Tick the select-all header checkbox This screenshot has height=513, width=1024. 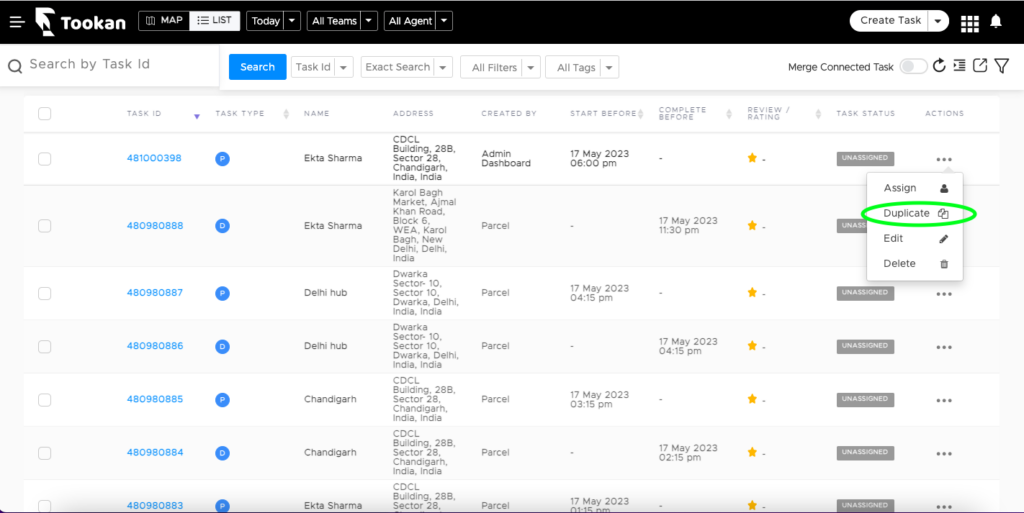click(44, 114)
